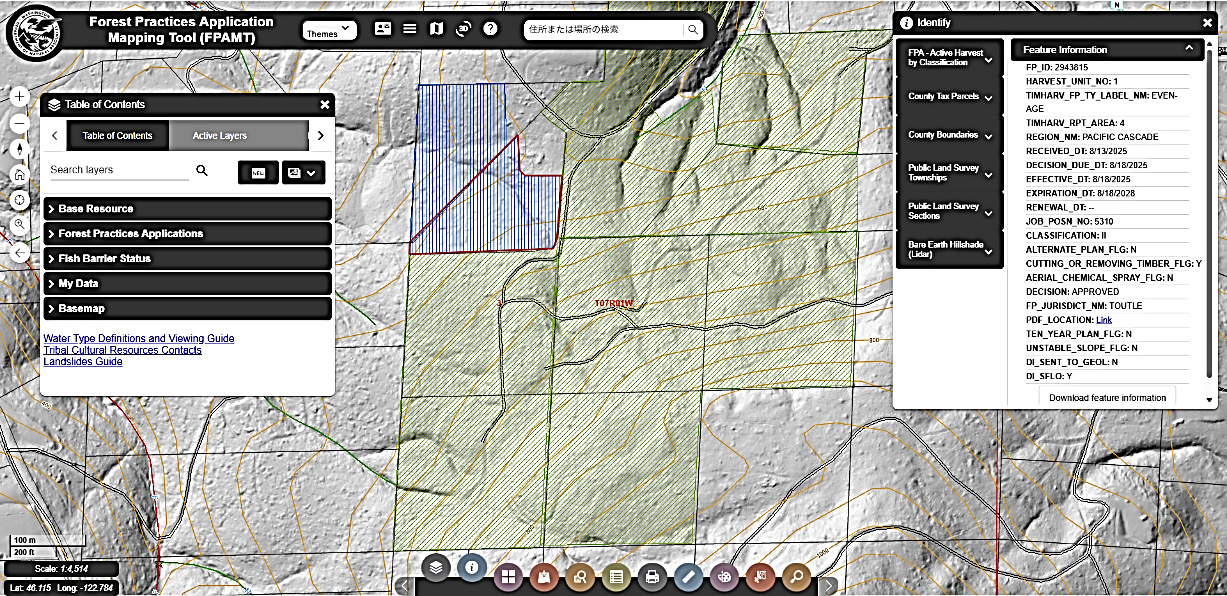1227x596 pixels.
Task: Activate the Identify info tool
Action: point(471,566)
